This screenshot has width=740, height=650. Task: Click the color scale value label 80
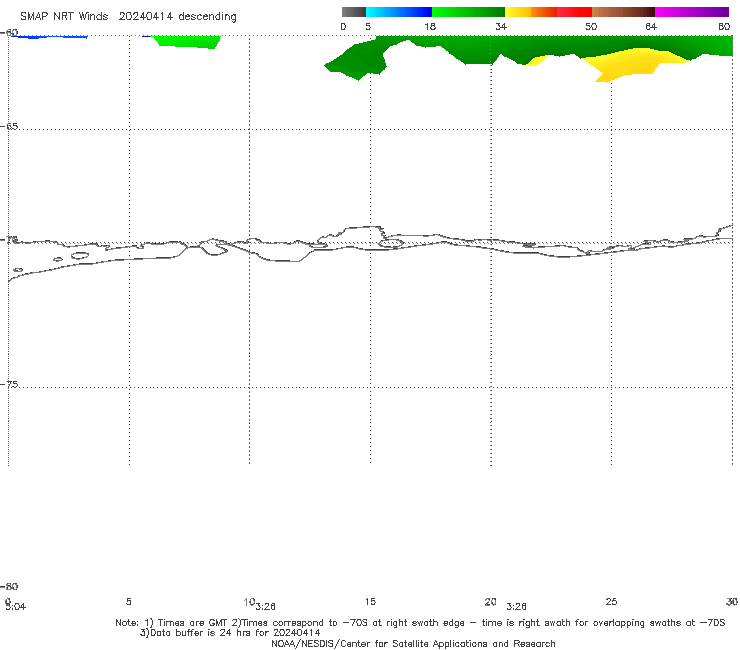724,26
